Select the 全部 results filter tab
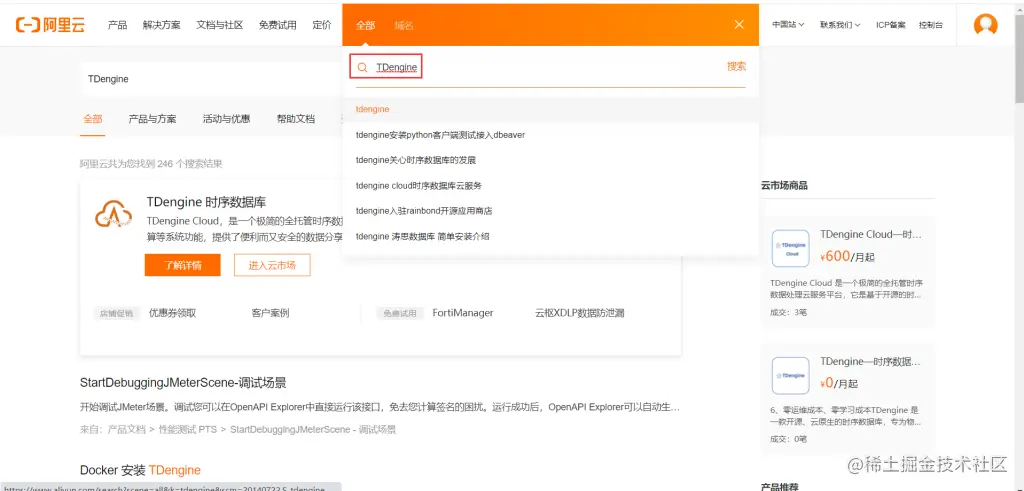The width and height of the screenshot is (1024, 491). (x=93, y=119)
